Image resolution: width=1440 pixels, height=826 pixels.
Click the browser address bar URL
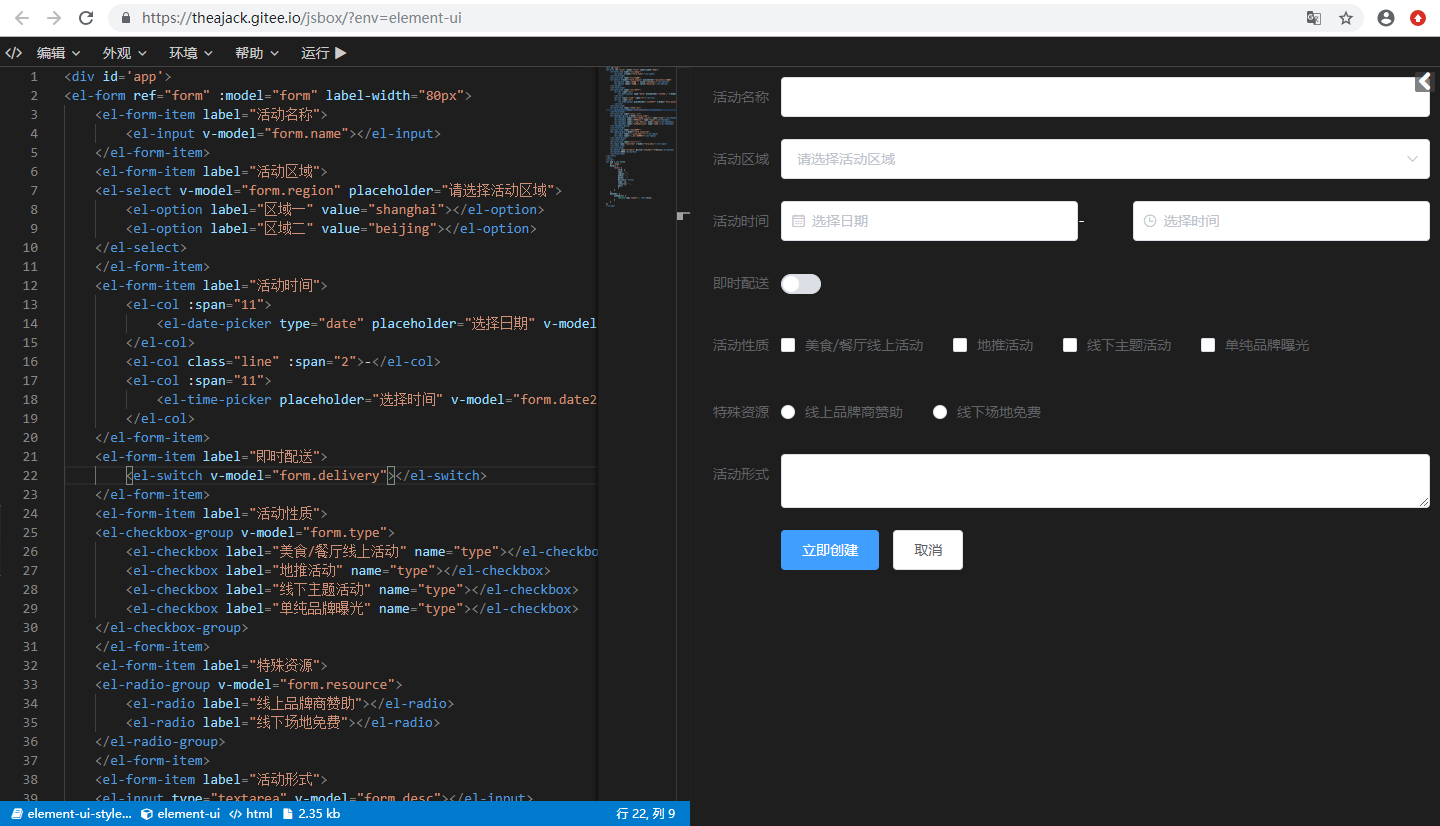click(x=301, y=18)
